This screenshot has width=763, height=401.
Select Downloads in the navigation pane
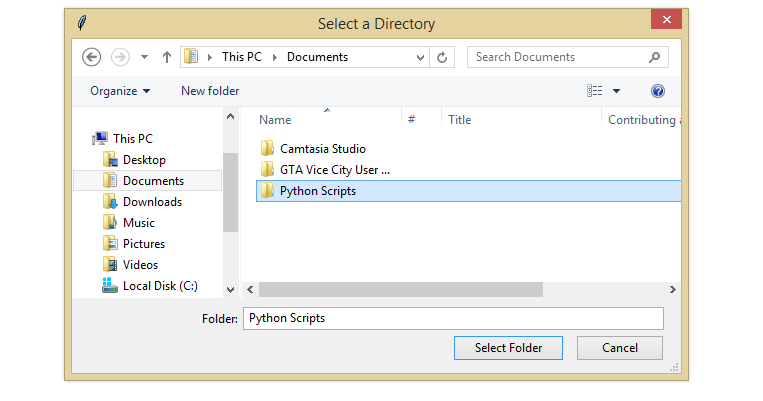point(152,201)
